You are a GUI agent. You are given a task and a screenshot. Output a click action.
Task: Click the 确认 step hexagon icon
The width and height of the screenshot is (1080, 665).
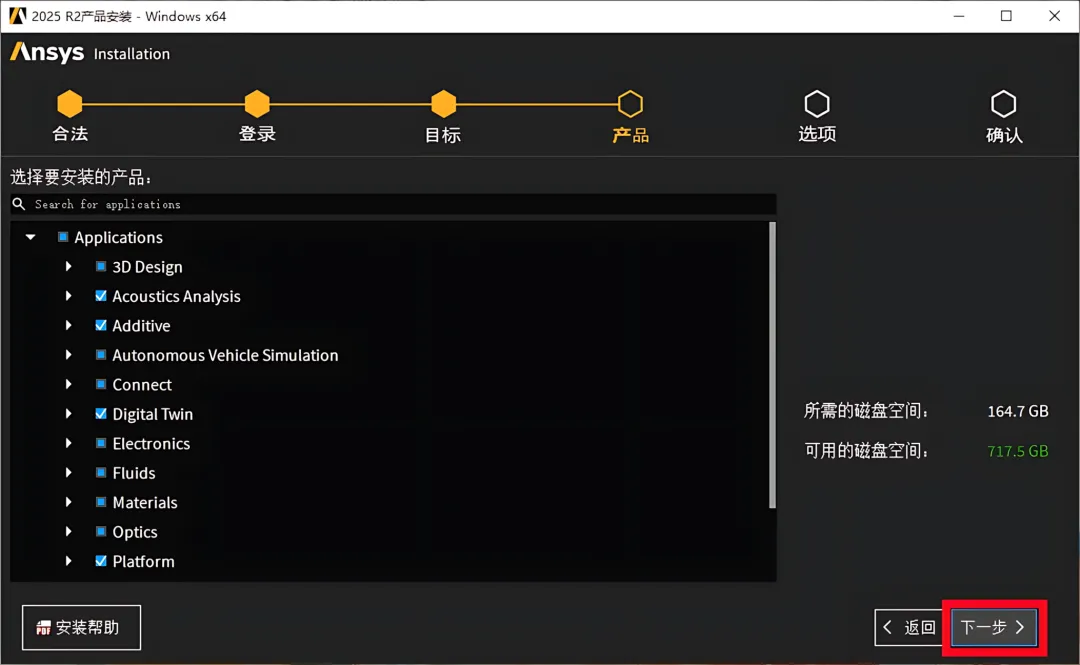1004,104
